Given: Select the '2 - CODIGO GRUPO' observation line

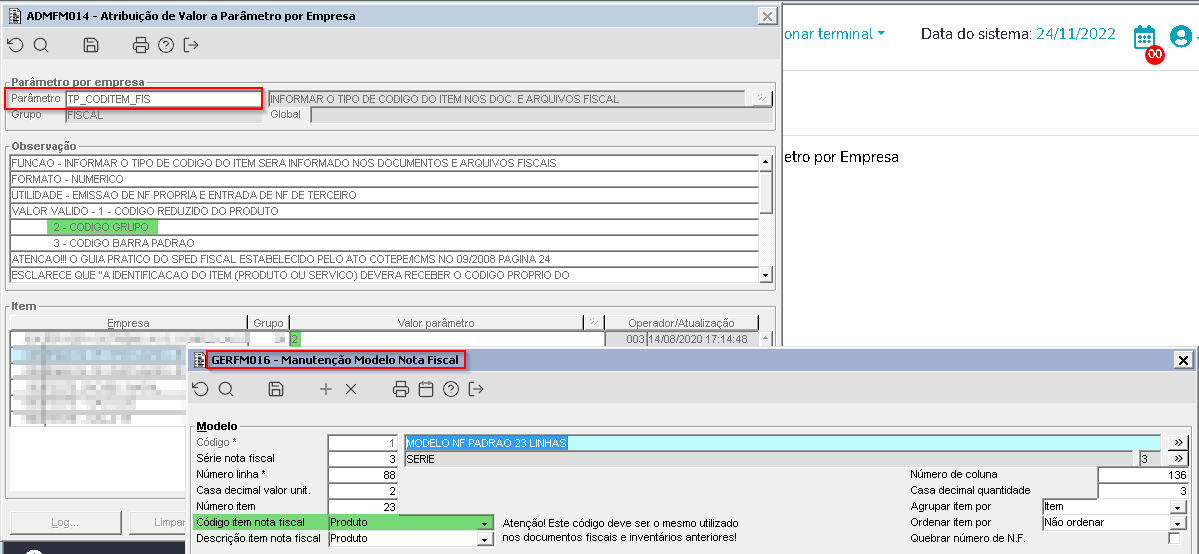Looking at the screenshot, I should (384, 227).
